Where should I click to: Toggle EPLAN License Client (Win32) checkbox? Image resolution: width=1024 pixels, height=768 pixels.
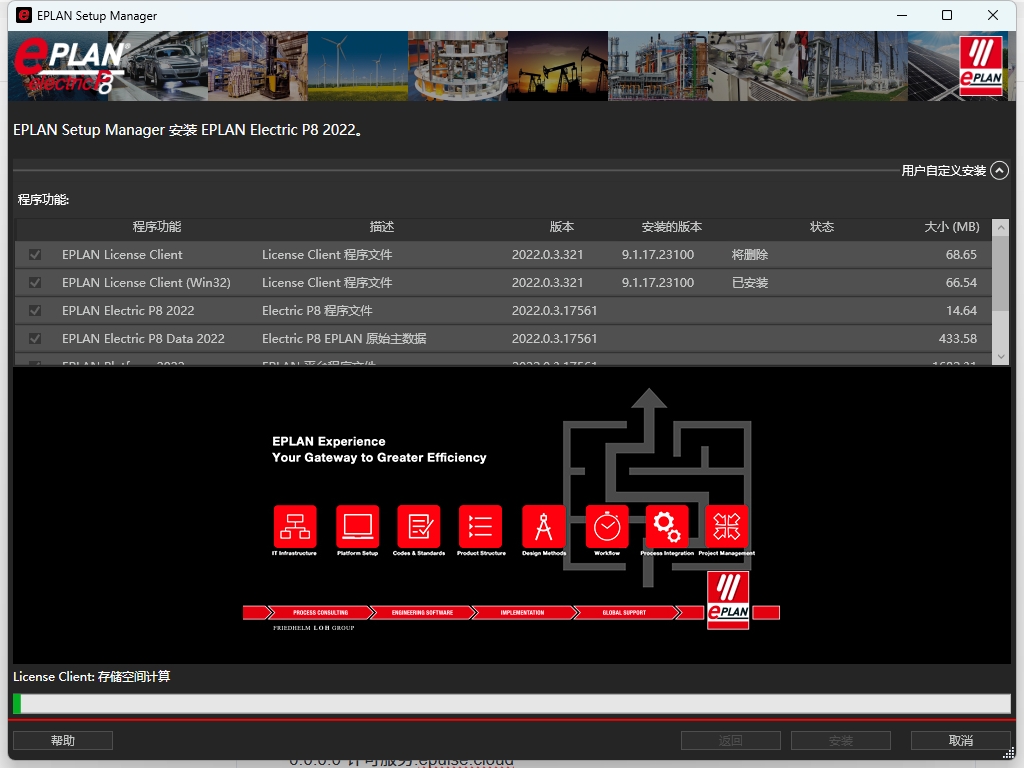[35, 283]
